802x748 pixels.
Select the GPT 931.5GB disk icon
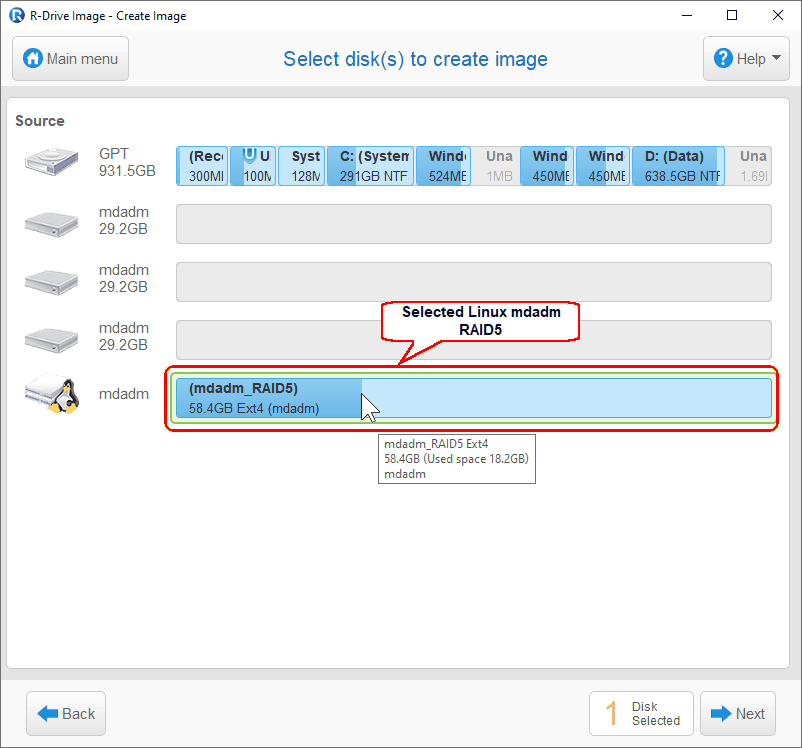(51, 162)
